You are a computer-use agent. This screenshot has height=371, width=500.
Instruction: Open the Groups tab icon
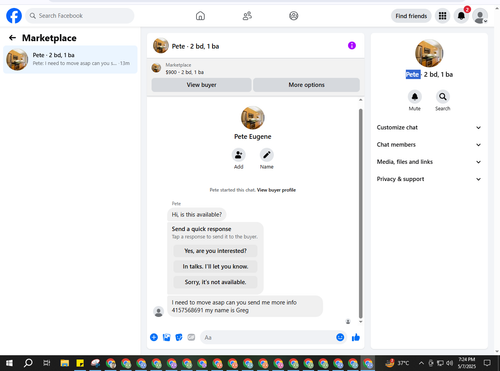(x=294, y=16)
